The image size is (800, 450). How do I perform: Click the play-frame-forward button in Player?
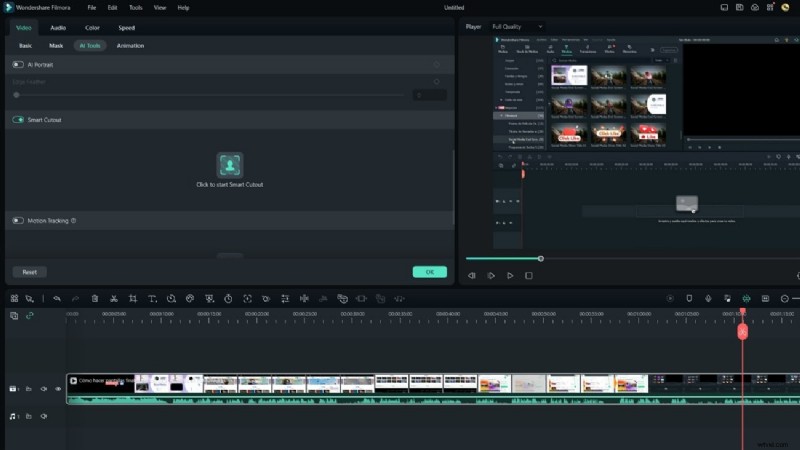click(x=491, y=276)
